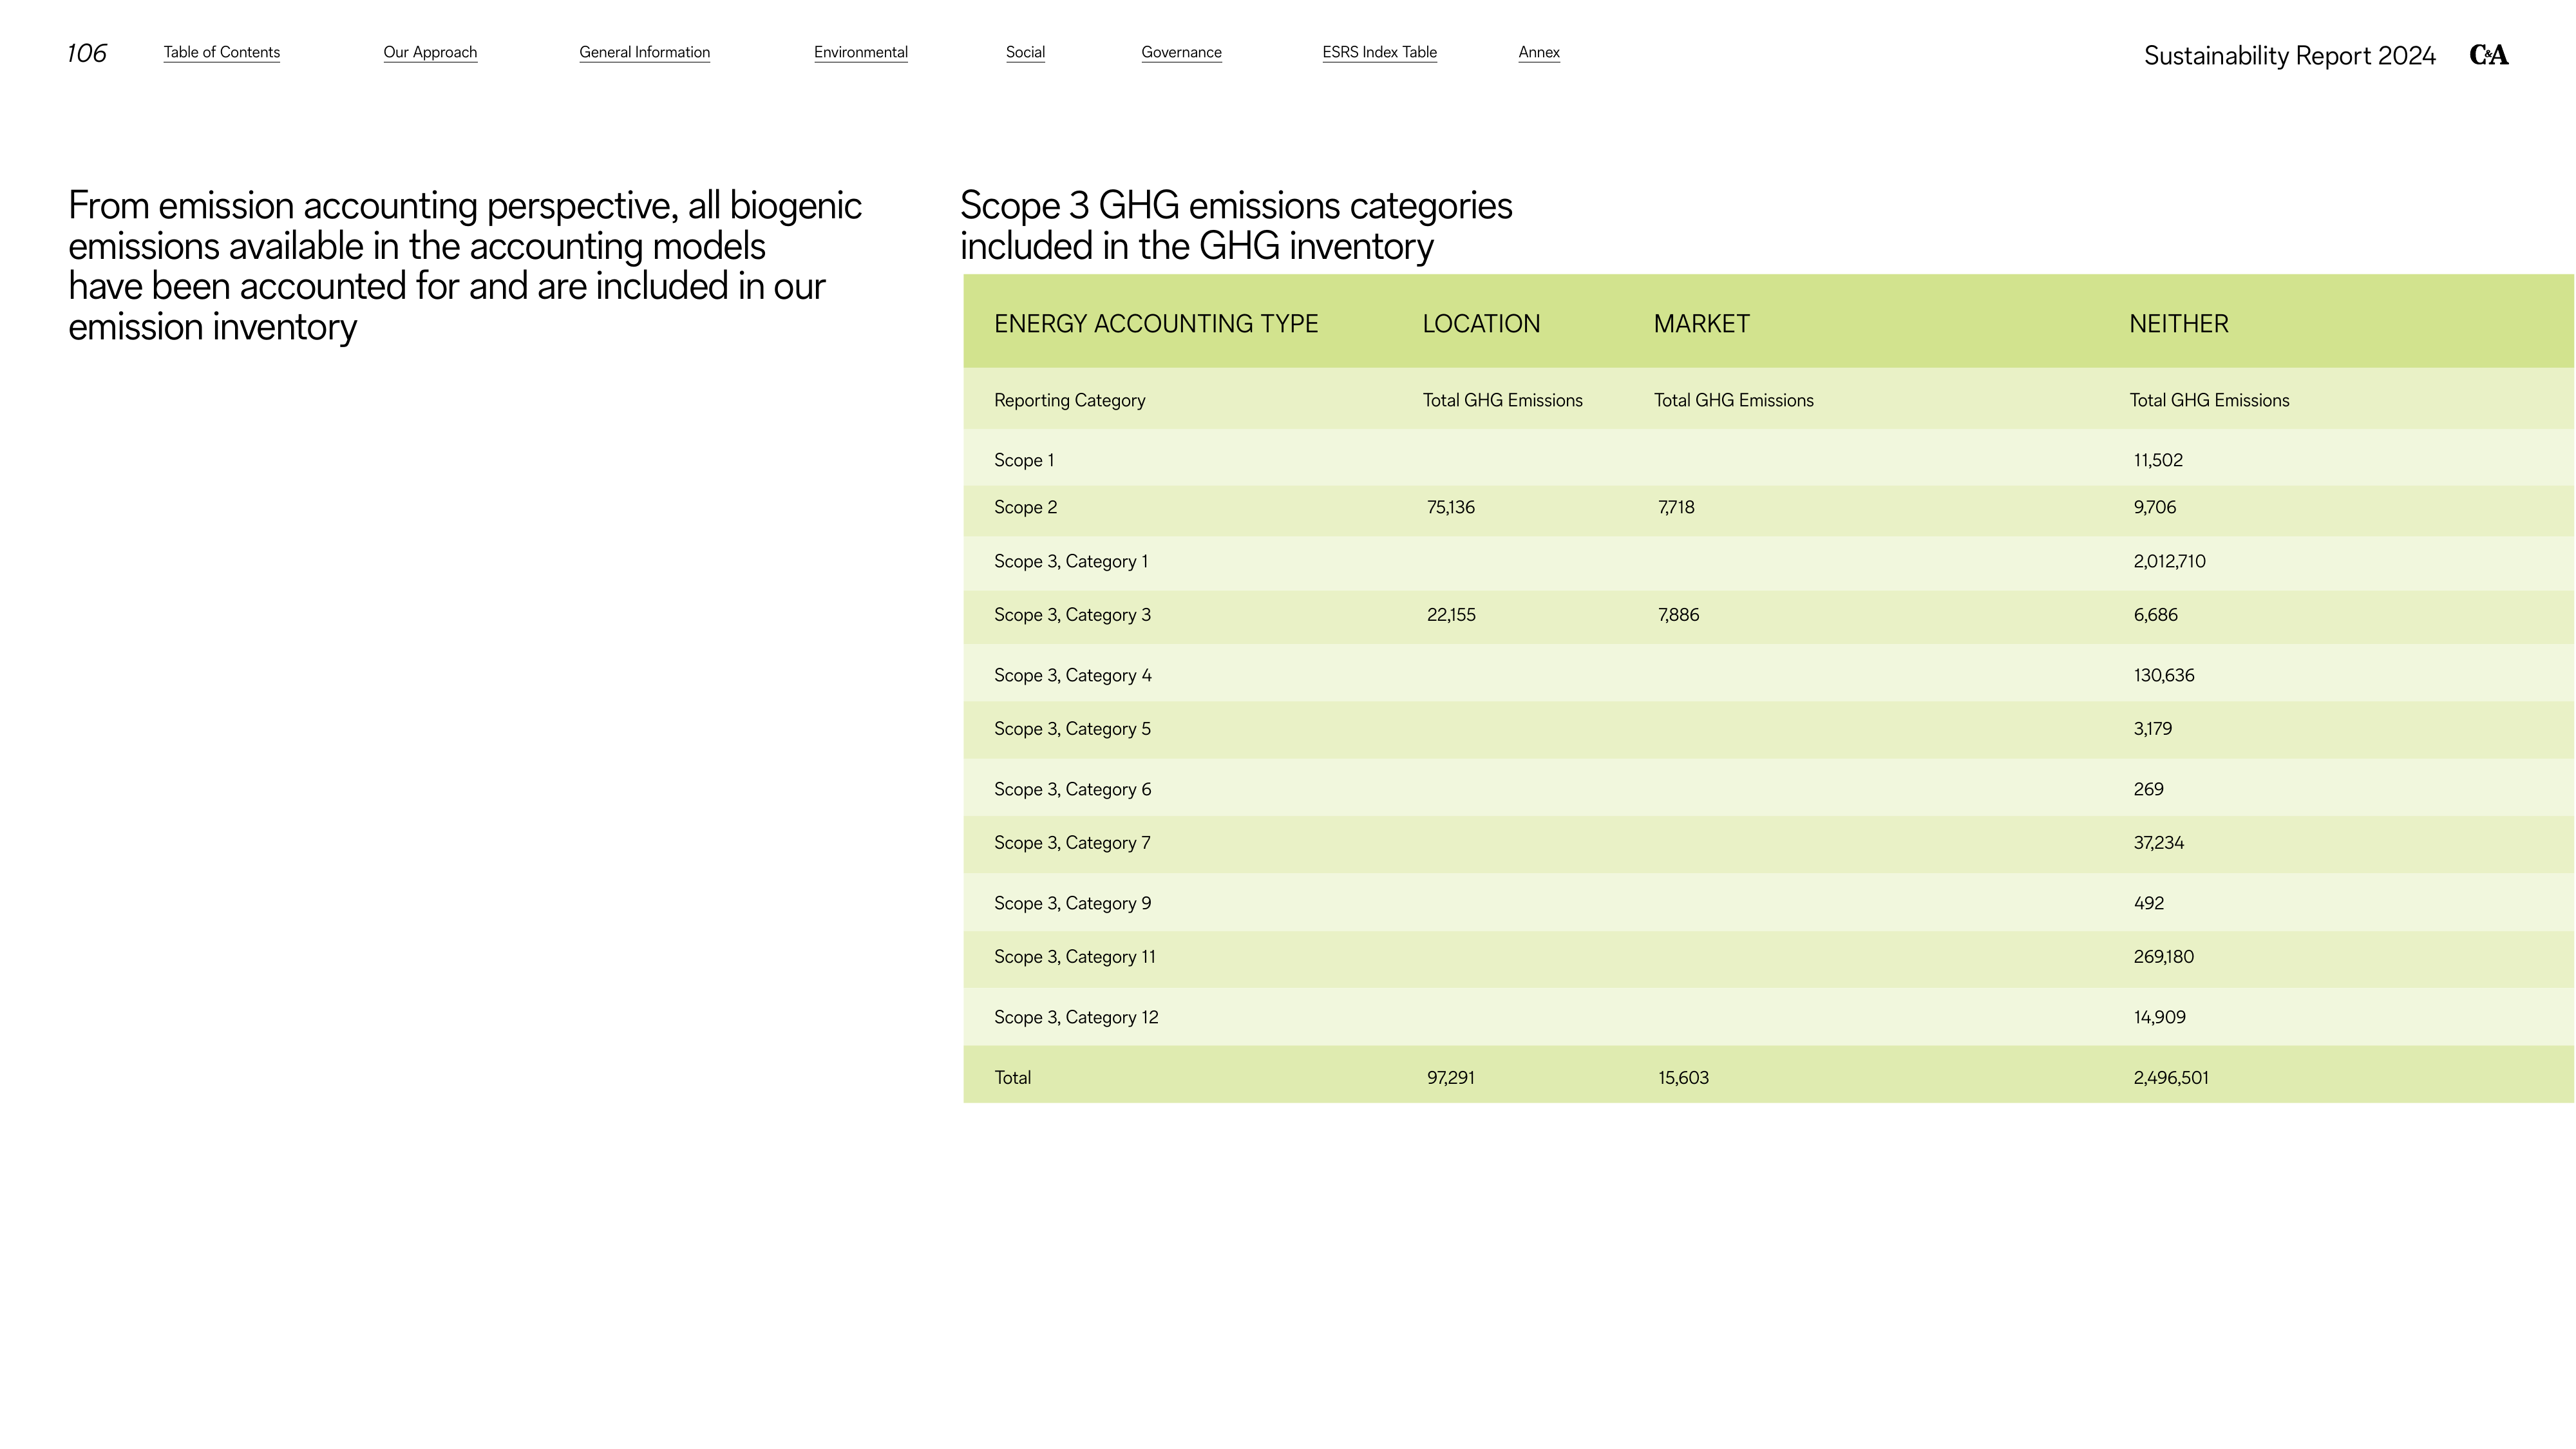Viewport: 2576px width, 1449px height.
Task: Click Scope 3, Category 4 label
Action: (x=1072, y=676)
